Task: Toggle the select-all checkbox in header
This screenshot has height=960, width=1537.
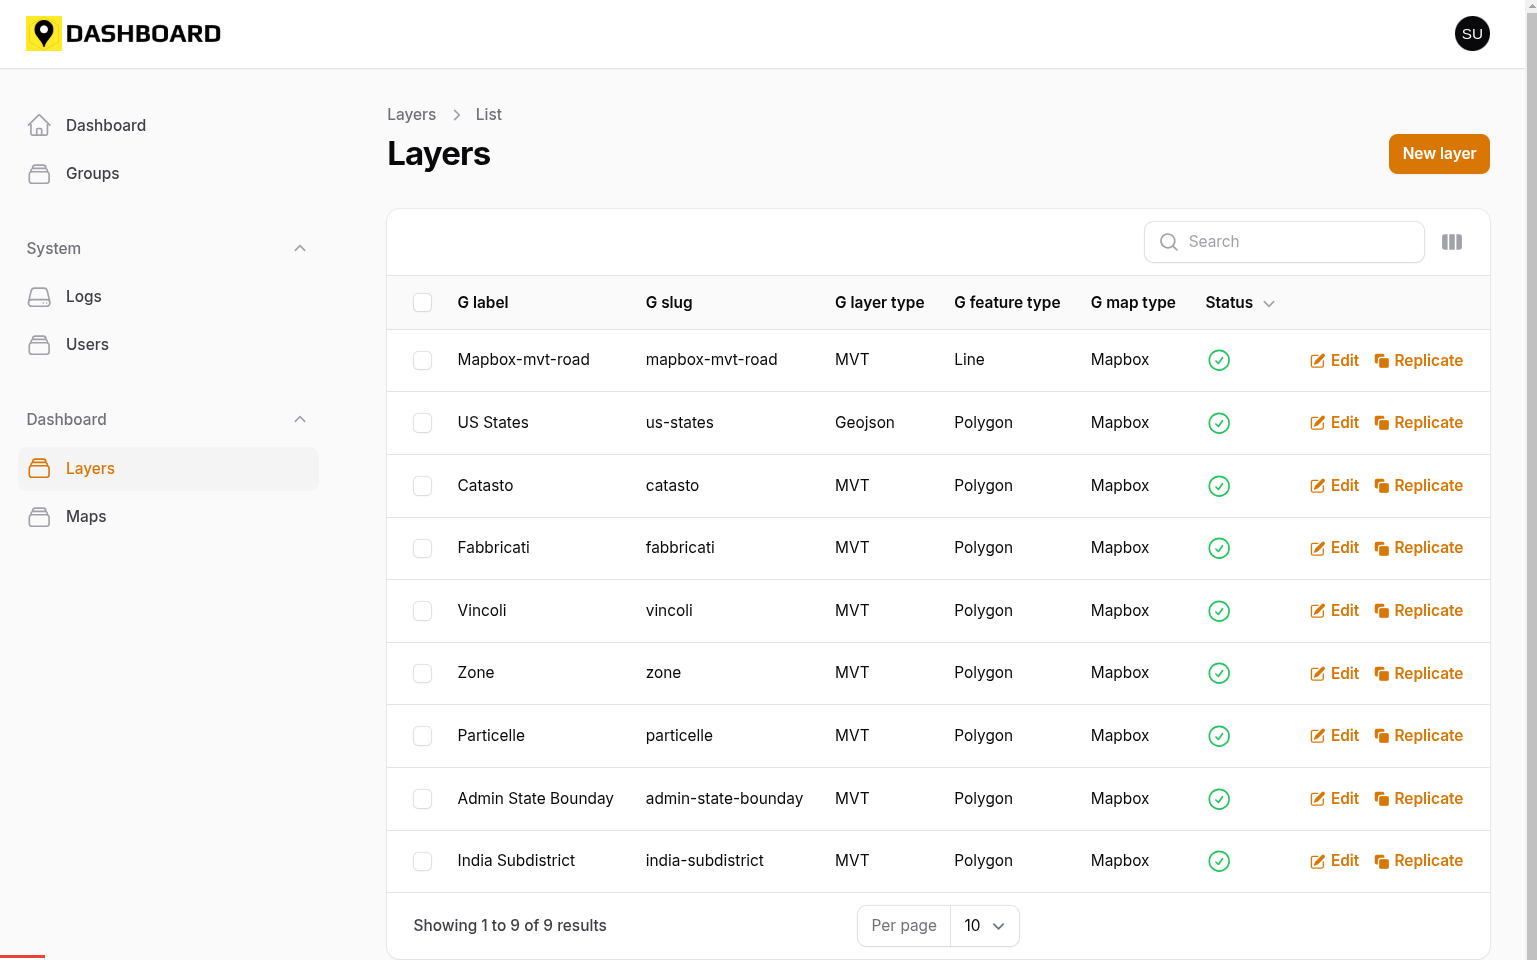Action: (x=423, y=303)
